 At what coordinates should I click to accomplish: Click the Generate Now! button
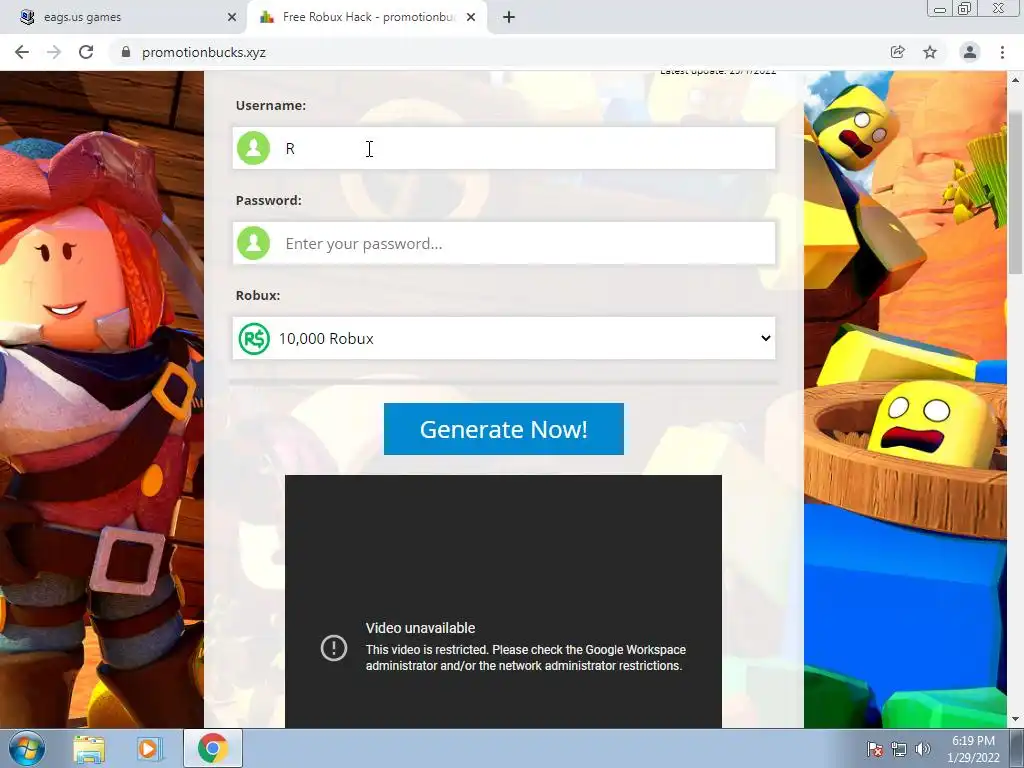[x=504, y=429]
